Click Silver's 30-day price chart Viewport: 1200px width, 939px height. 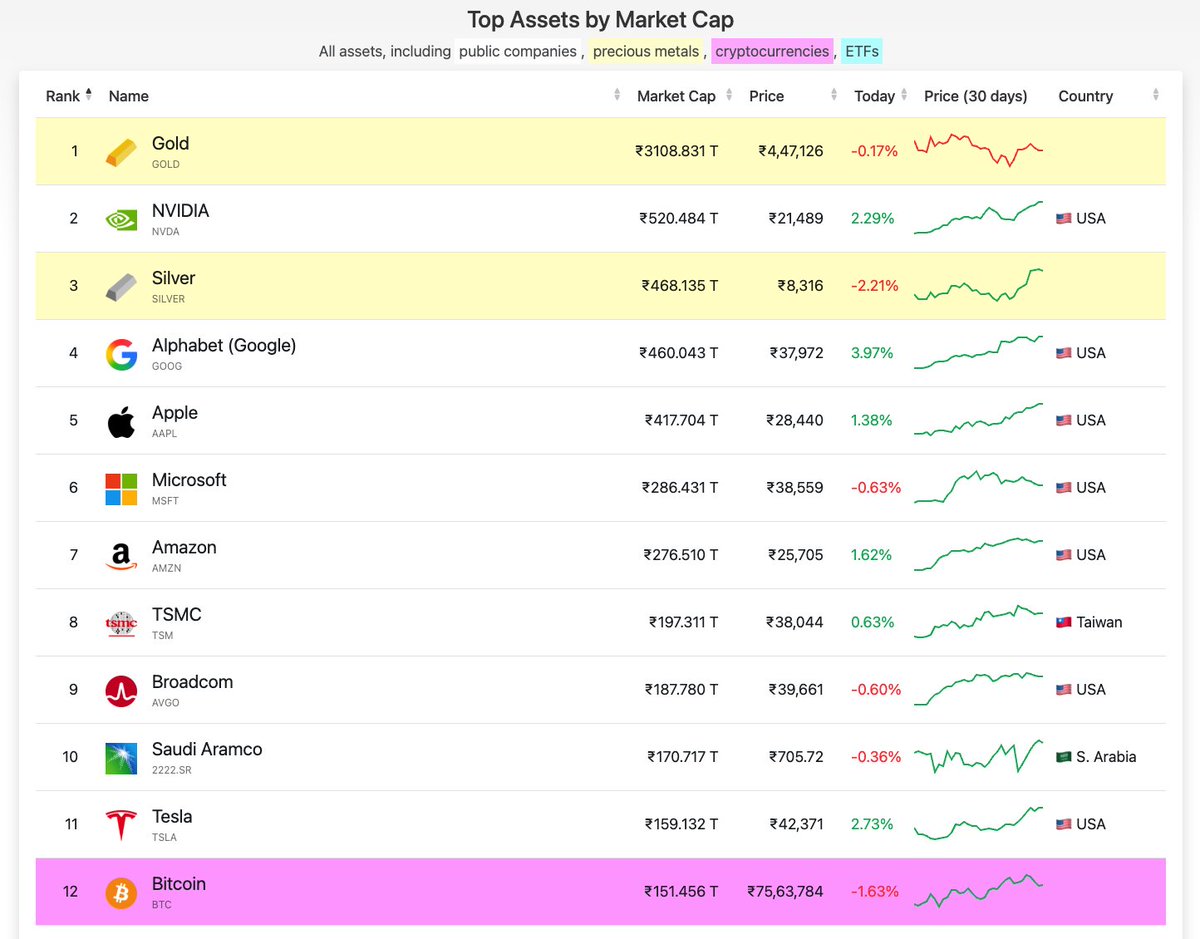click(x=978, y=285)
